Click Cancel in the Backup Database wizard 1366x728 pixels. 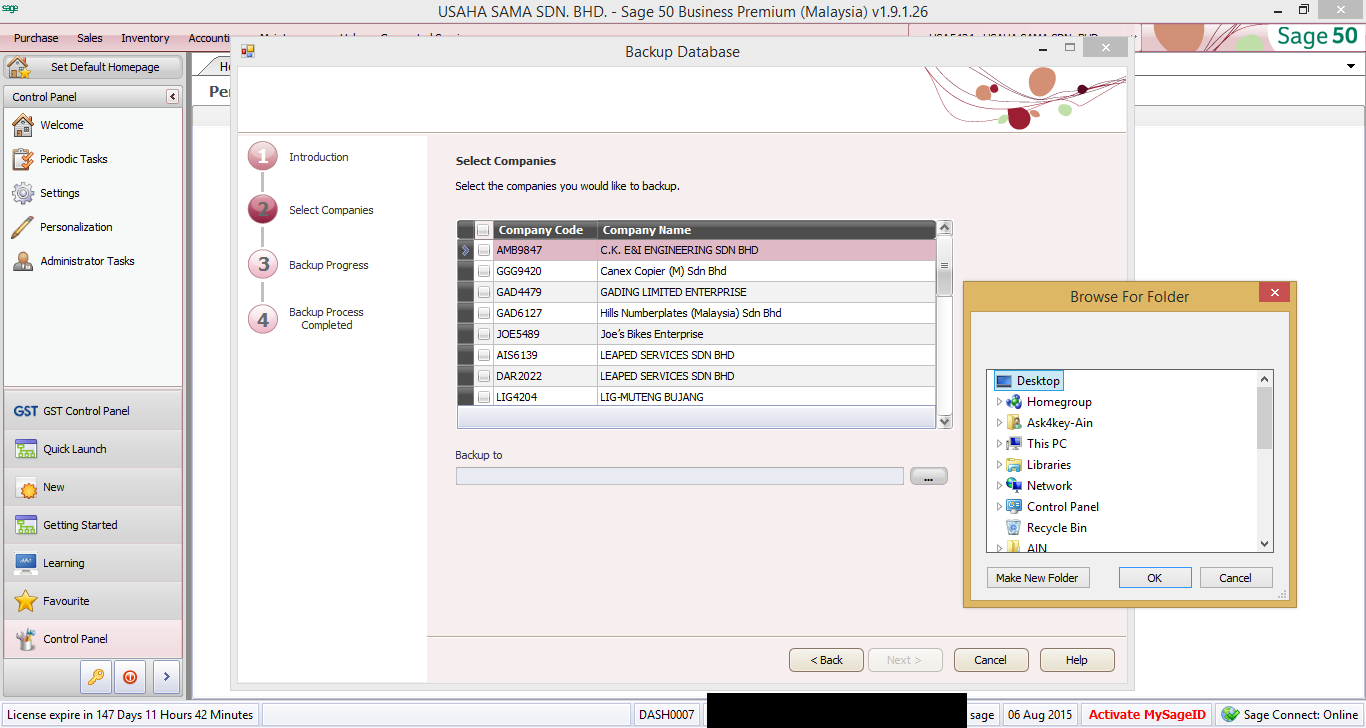pyautogui.click(x=990, y=660)
